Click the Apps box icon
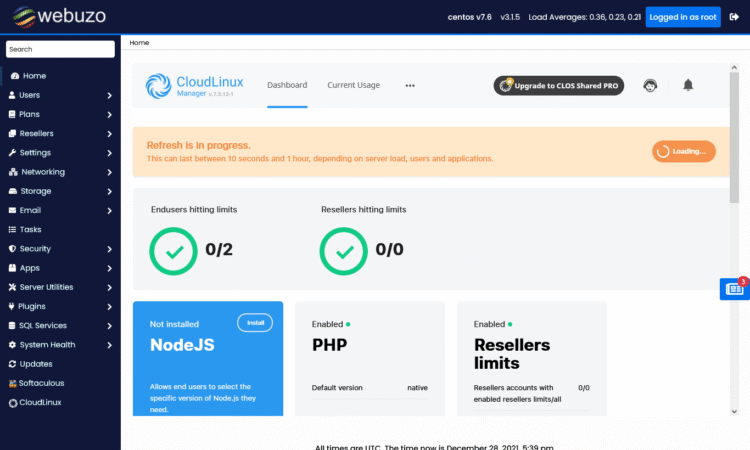Viewport: 750px width, 450px height. 12,268
